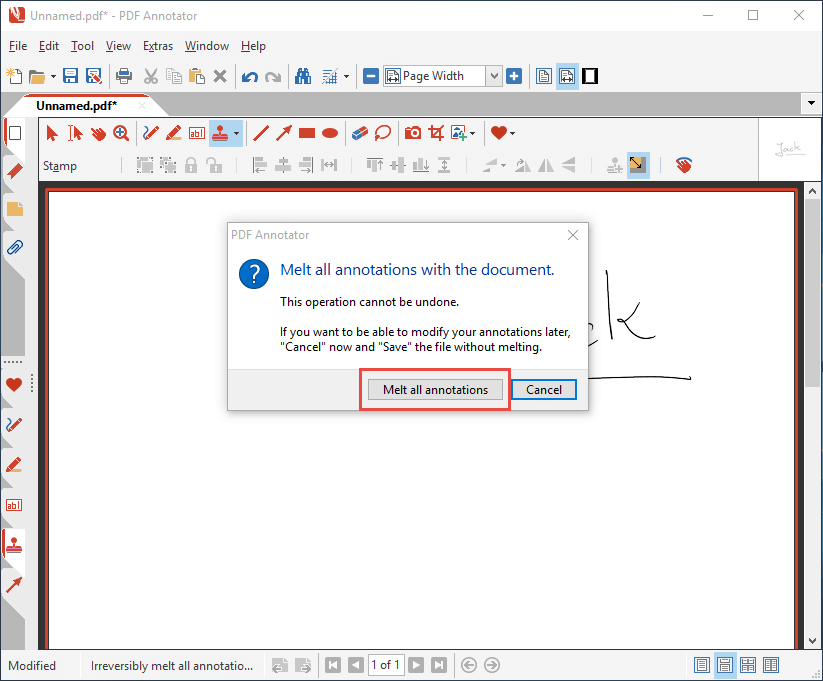
Task: Open the Window menu
Action: (x=207, y=46)
